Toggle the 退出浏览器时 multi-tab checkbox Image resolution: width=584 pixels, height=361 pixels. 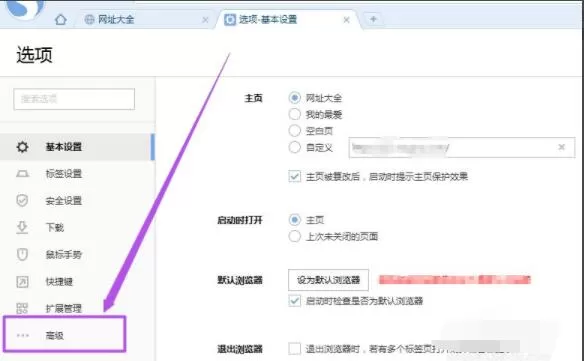pyautogui.click(x=294, y=349)
